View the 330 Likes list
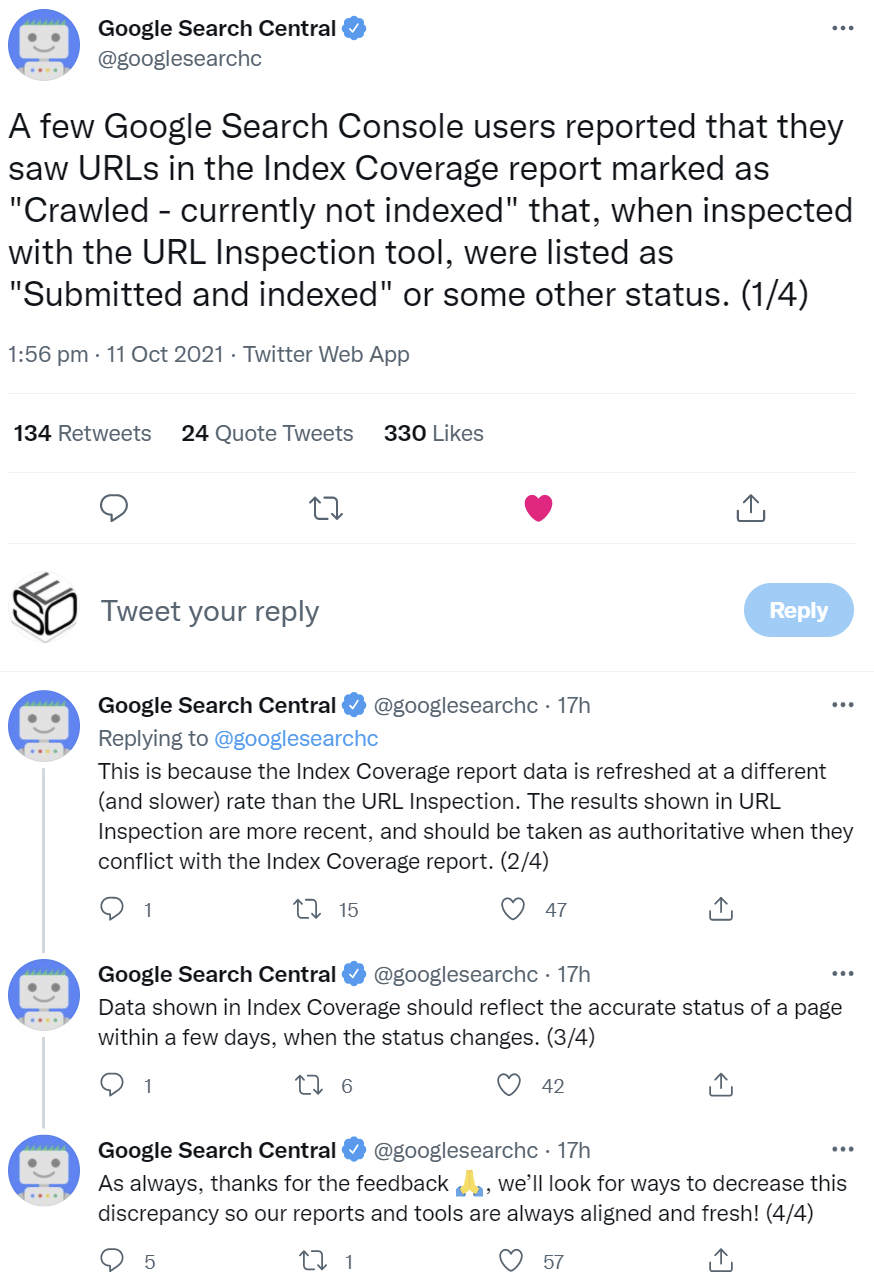 tap(433, 433)
